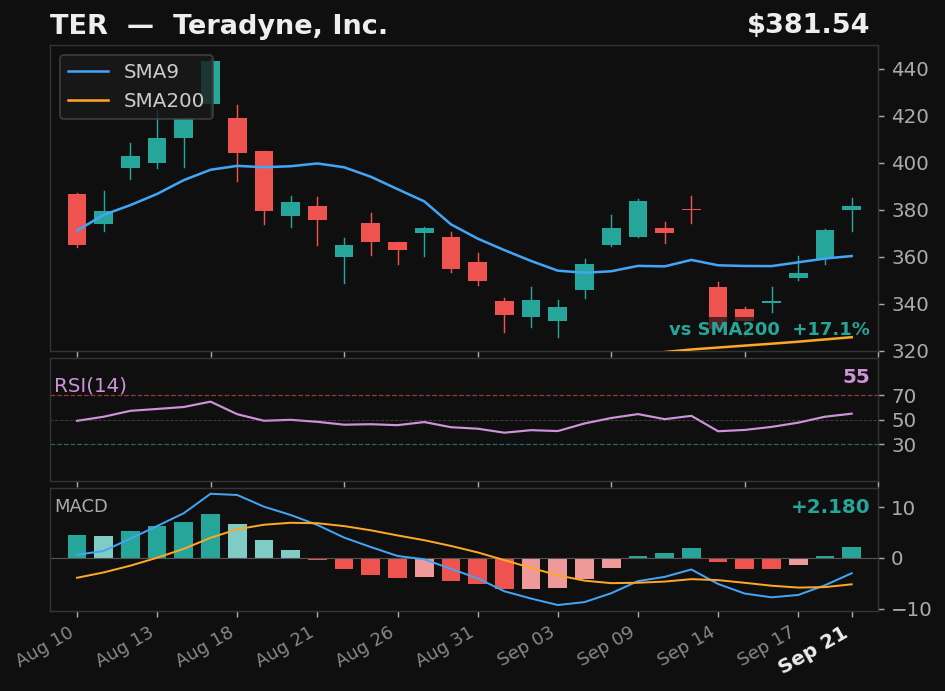Click the 440 price axis label
Viewport: 945px width, 691px height.
[x=910, y=69]
